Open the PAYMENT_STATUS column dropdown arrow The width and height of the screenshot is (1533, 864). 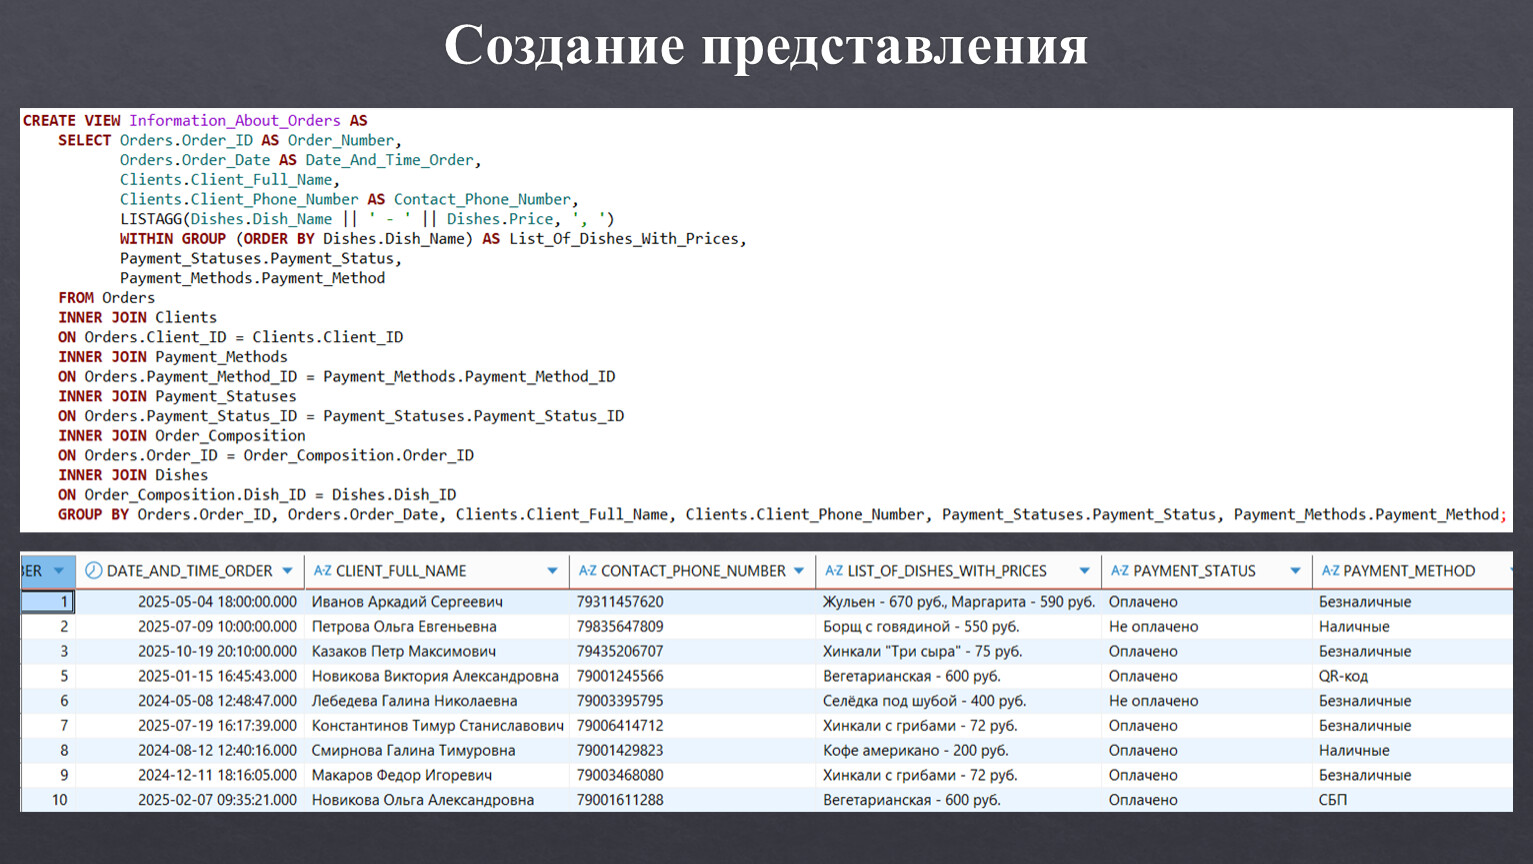pos(1295,571)
